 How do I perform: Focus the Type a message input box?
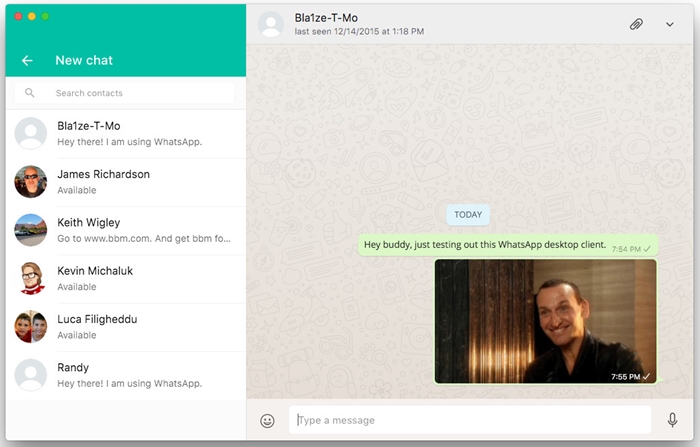tap(470, 420)
